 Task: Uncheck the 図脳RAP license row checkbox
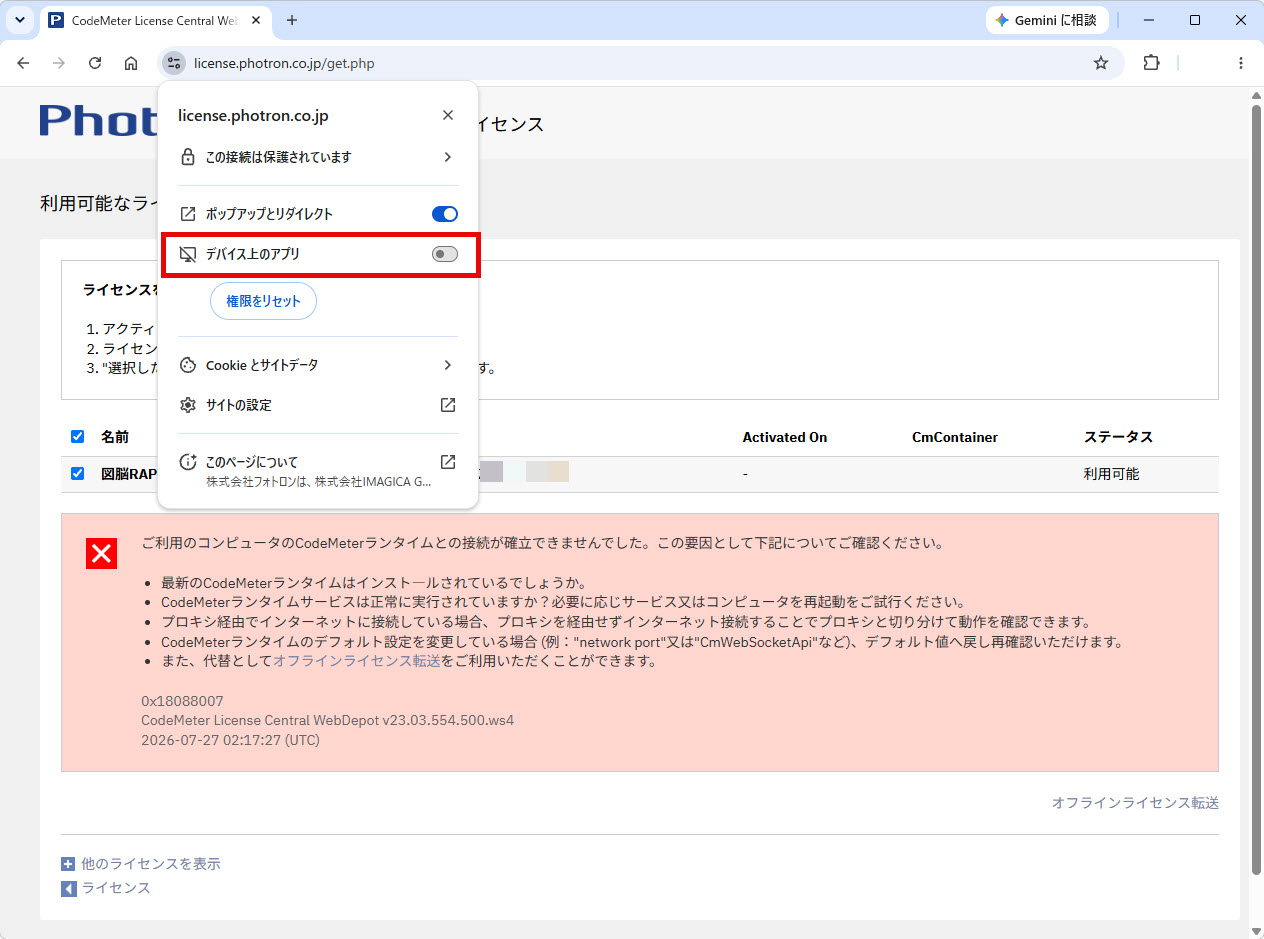click(x=78, y=474)
